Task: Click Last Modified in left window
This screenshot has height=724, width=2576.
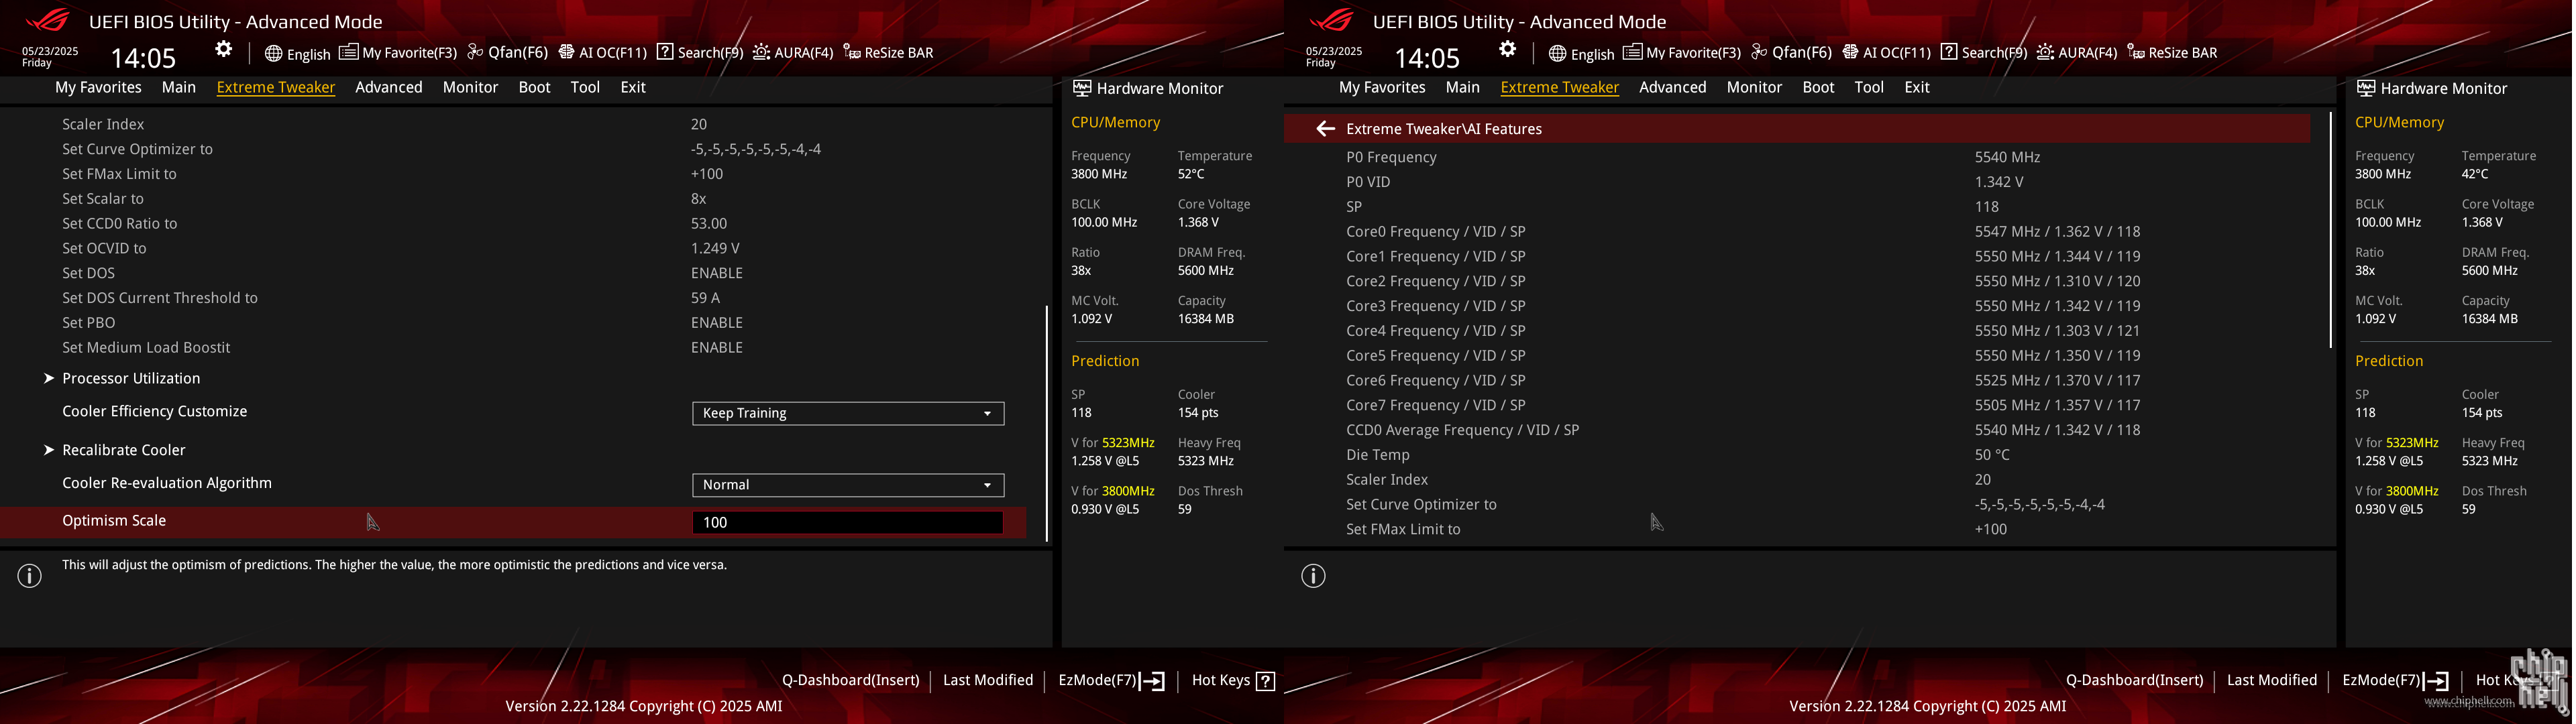Action: (988, 680)
